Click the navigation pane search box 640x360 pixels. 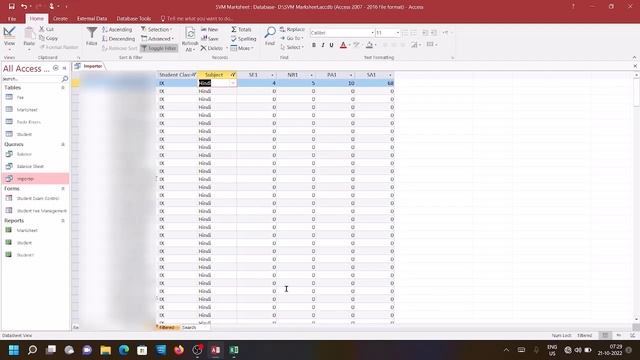click(32, 79)
